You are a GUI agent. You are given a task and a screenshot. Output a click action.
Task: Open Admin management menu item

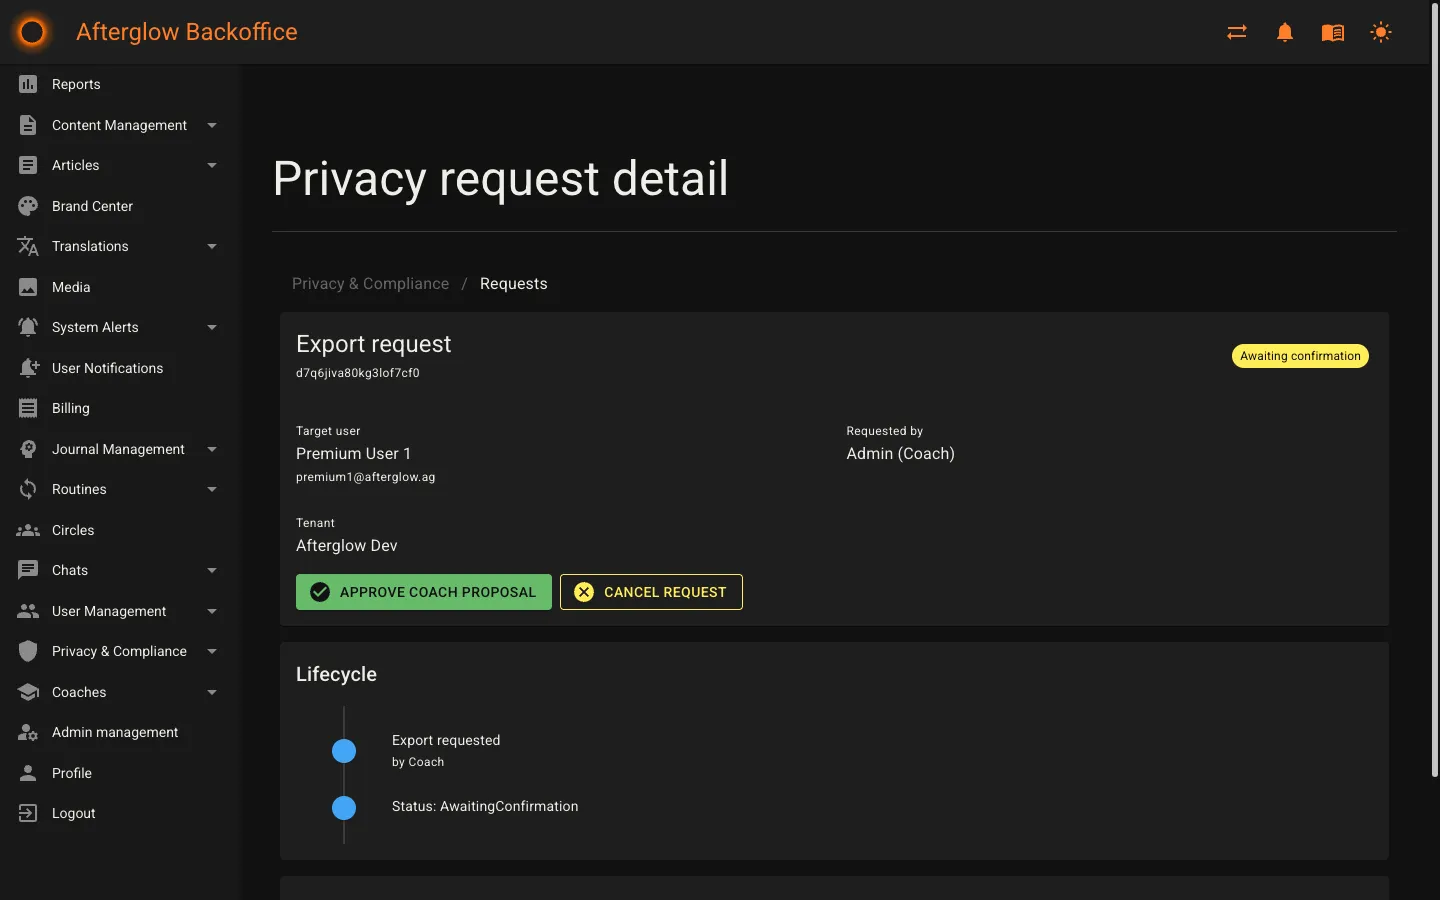(121, 732)
